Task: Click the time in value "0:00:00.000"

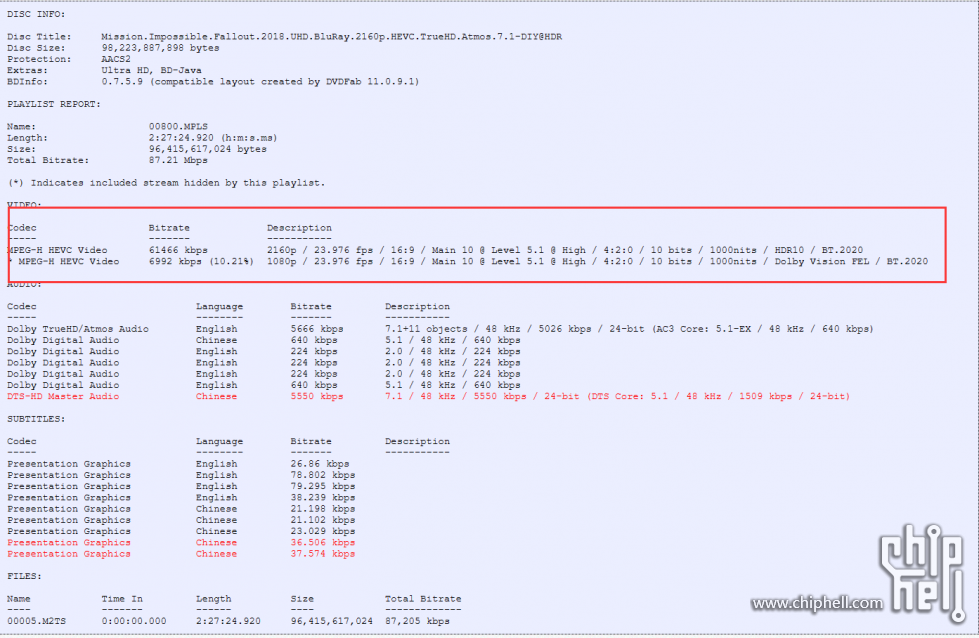Action: (134, 621)
